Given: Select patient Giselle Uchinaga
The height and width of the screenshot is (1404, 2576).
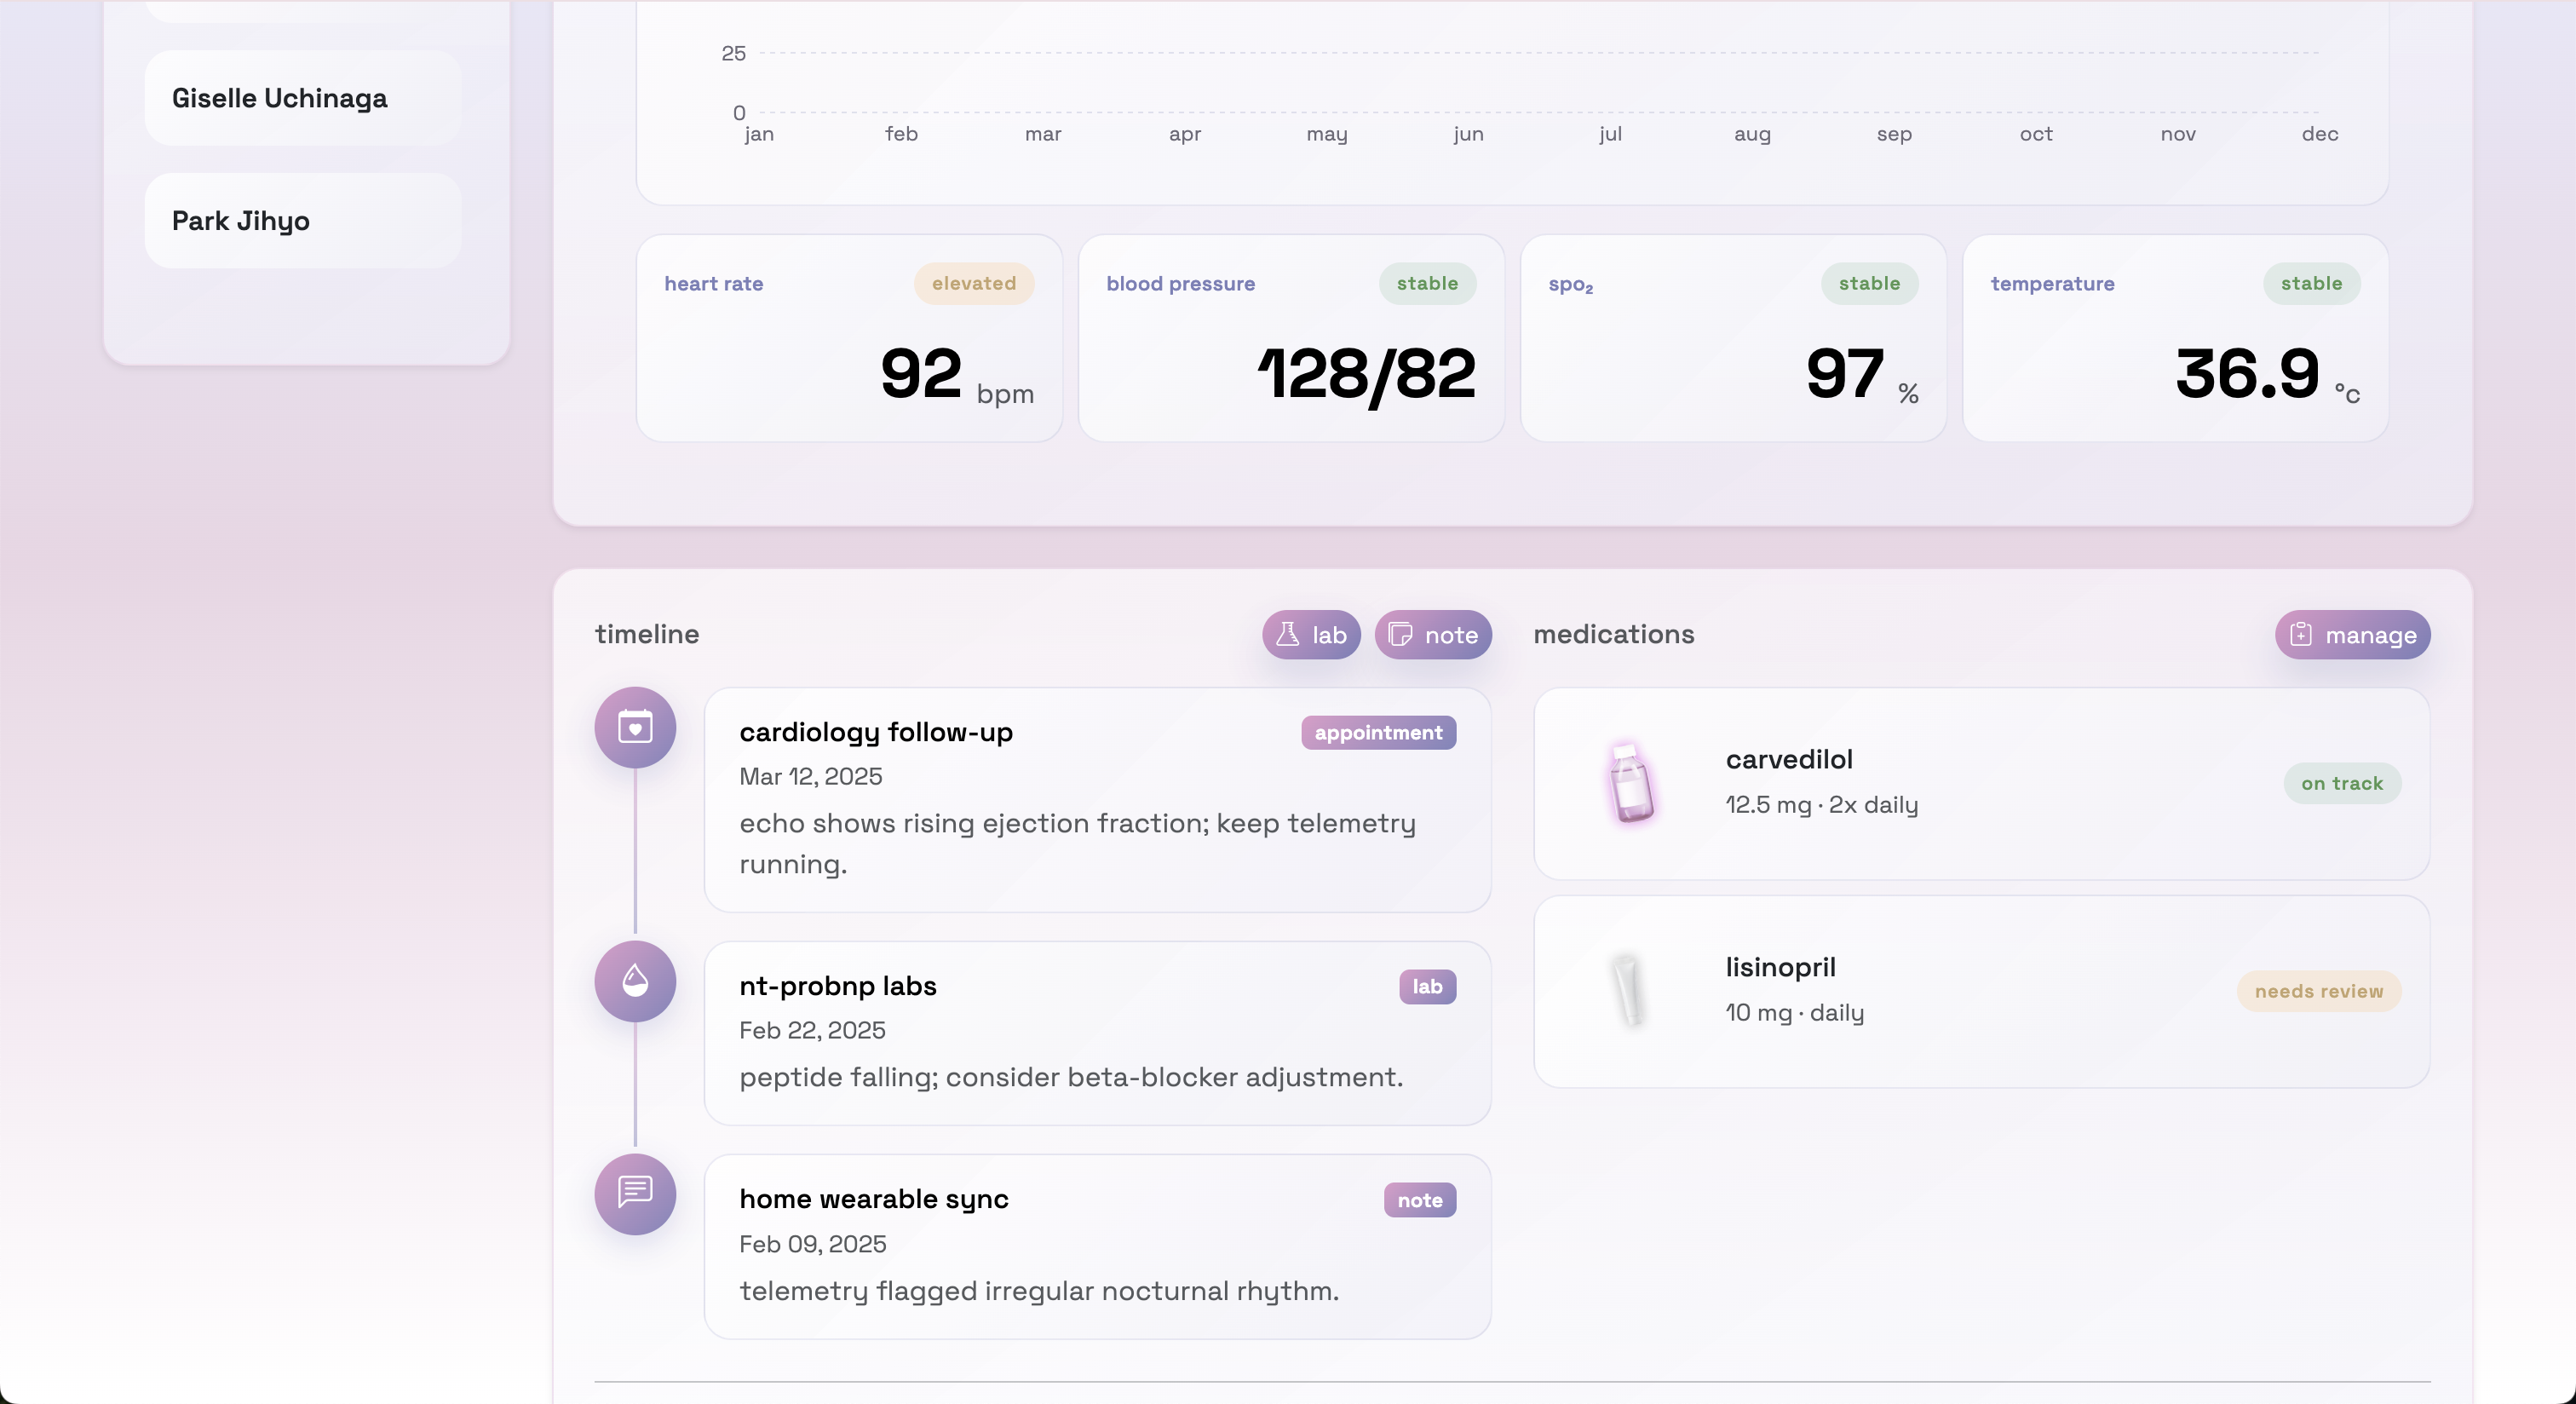Looking at the screenshot, I should pyautogui.click(x=302, y=98).
